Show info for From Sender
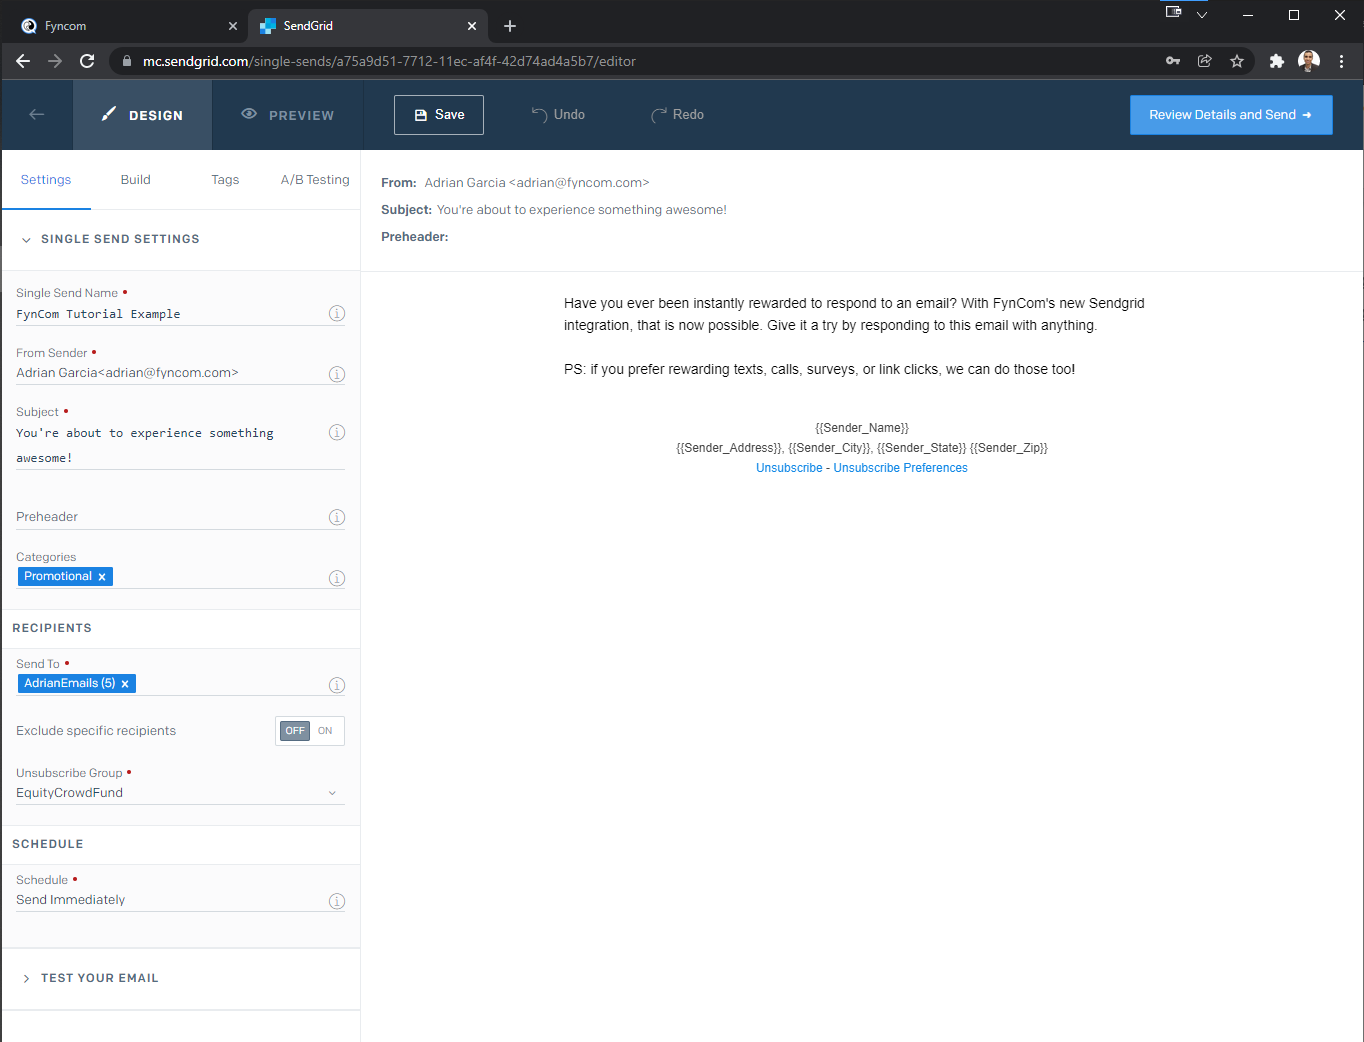 click(337, 374)
